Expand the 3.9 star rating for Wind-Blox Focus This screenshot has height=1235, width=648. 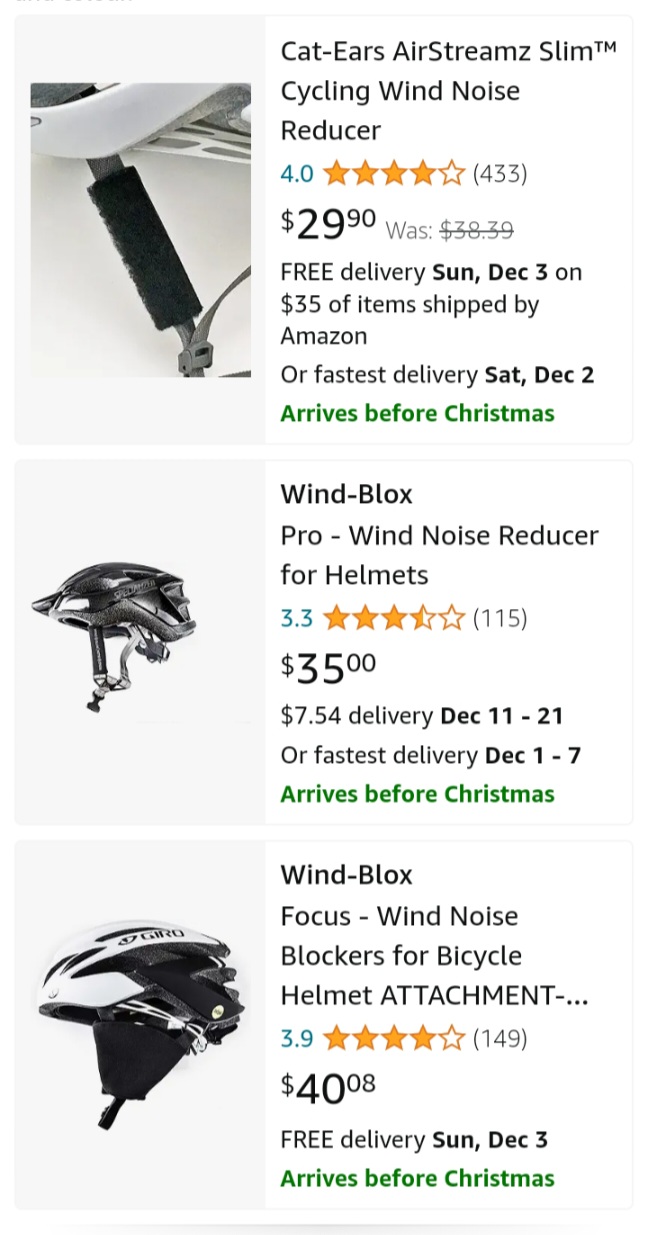coord(297,1038)
